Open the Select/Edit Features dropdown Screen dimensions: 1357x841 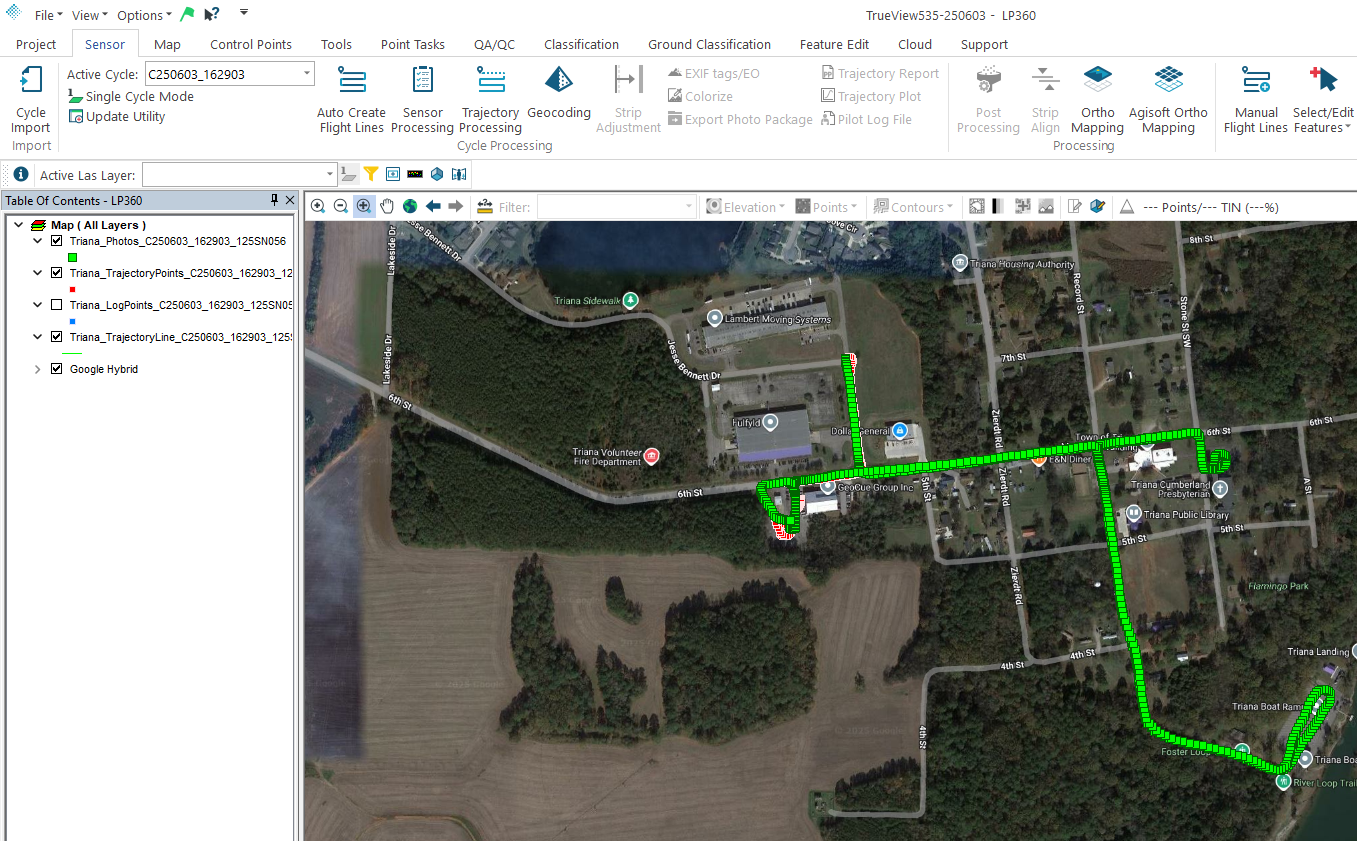pos(1322,101)
